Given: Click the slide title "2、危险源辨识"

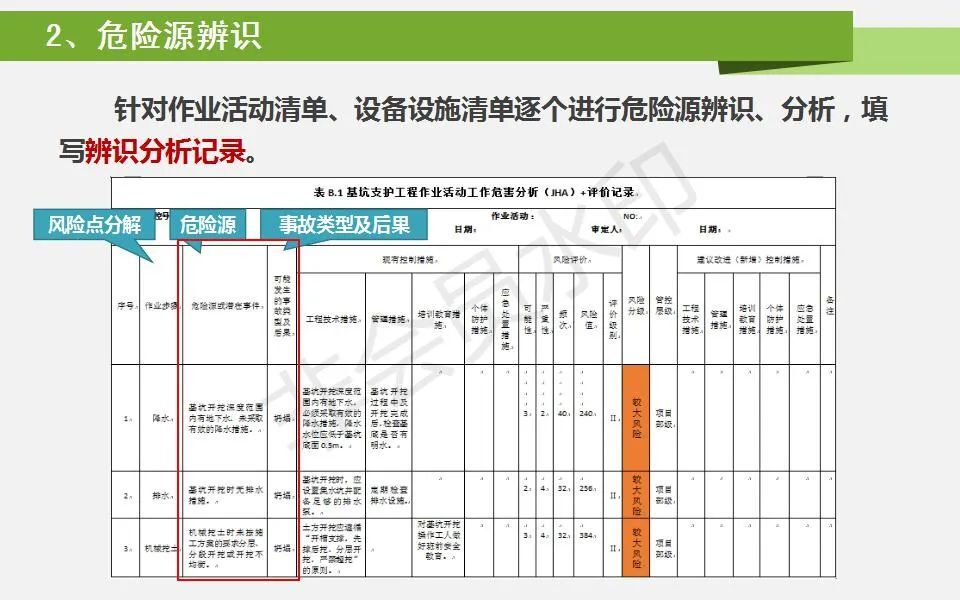Looking at the screenshot, I should [x=154, y=36].
